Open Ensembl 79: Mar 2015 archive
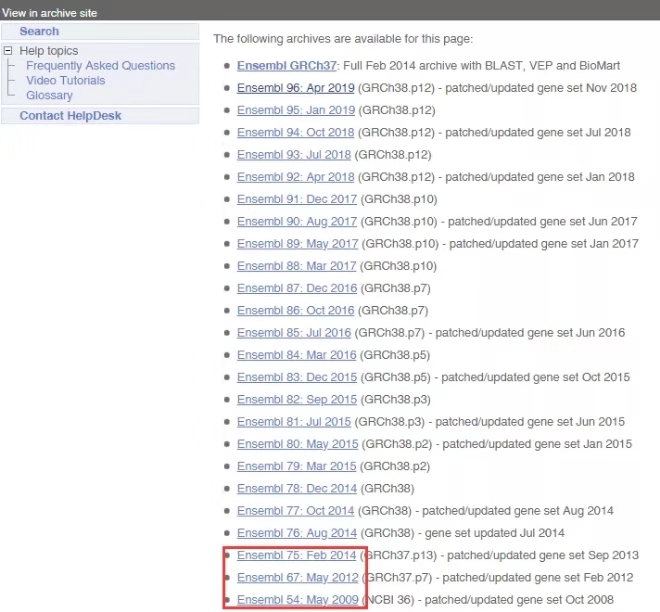Image resolution: width=660 pixels, height=612 pixels. (296, 466)
